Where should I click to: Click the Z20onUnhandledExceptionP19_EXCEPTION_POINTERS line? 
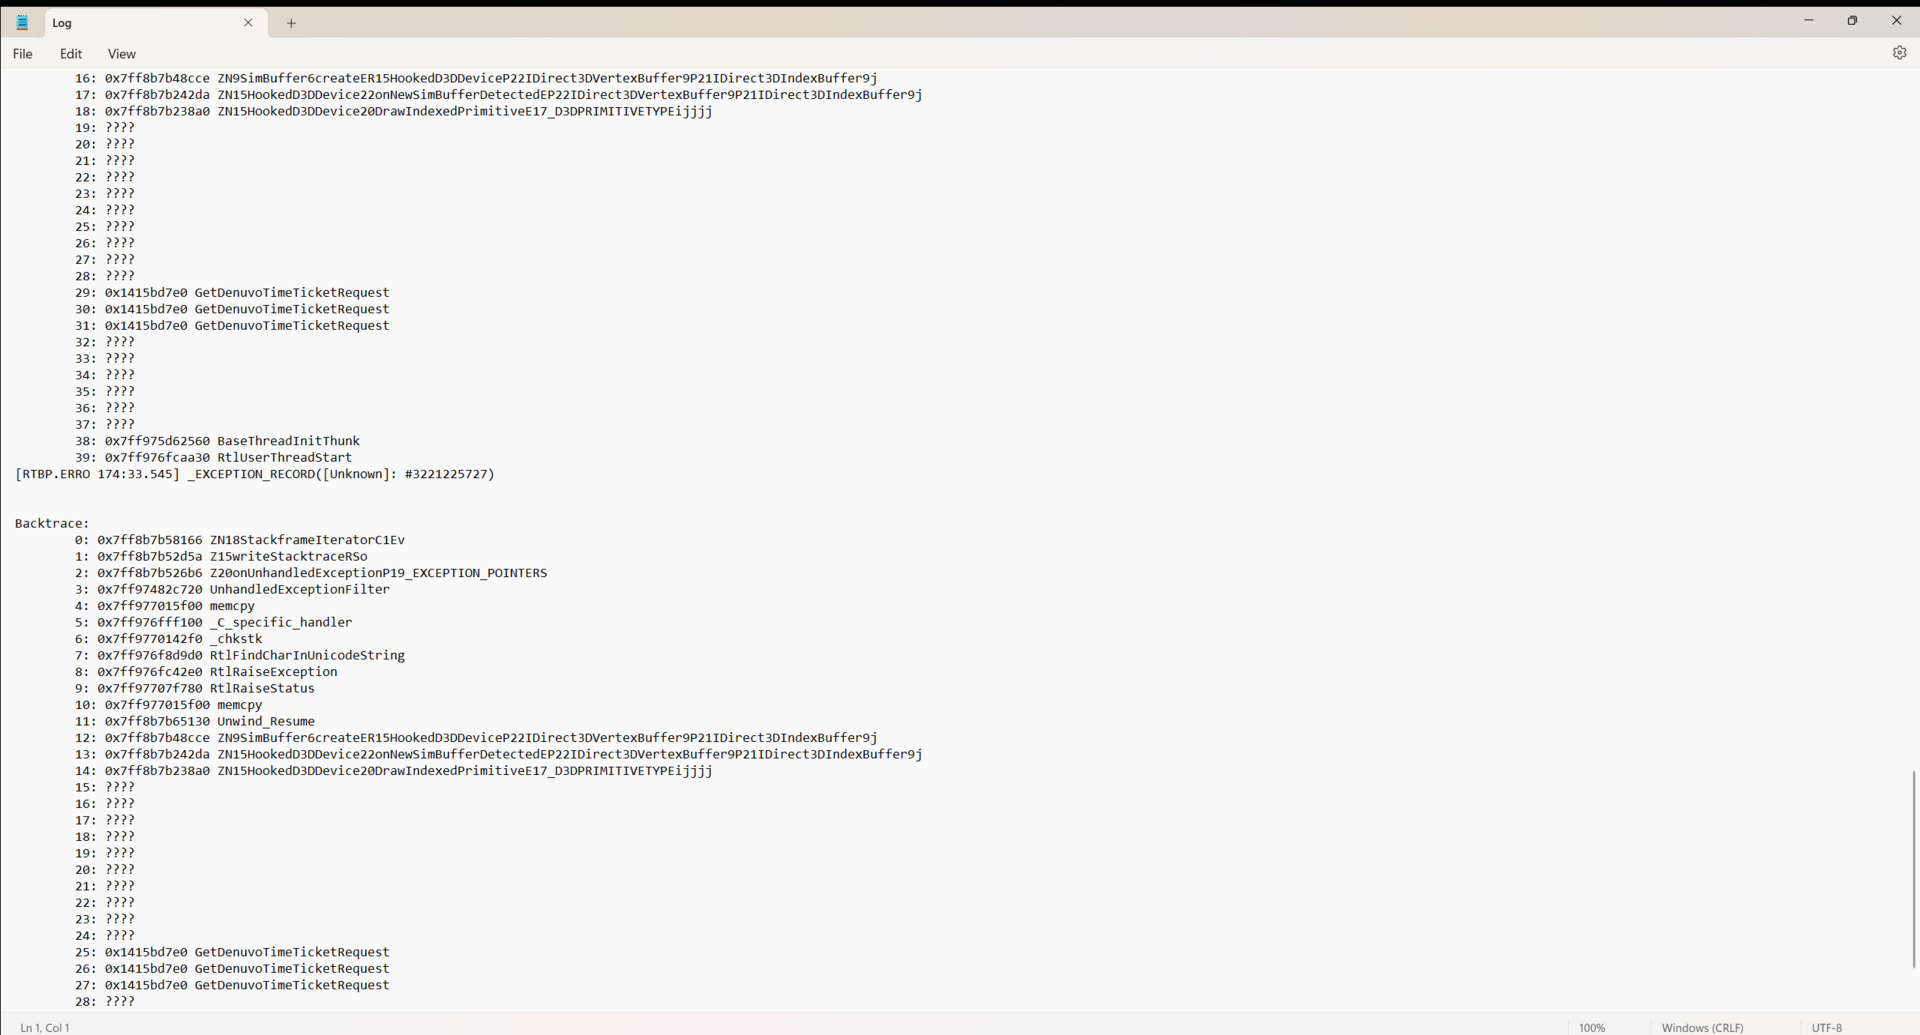click(311, 573)
